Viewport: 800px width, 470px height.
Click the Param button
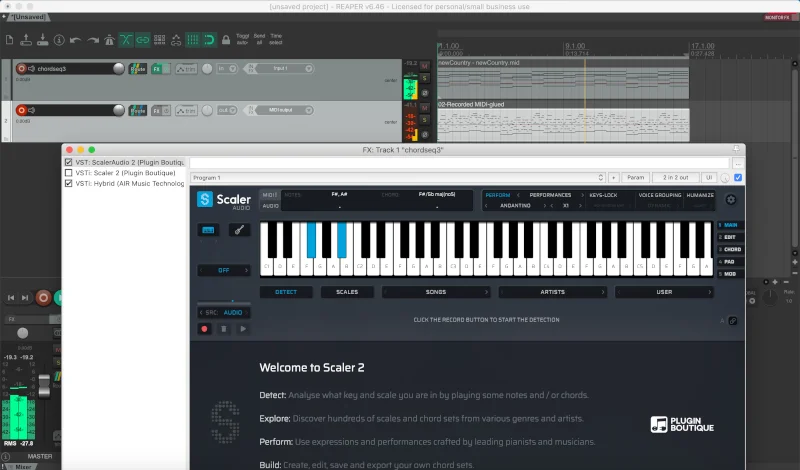[x=635, y=178]
